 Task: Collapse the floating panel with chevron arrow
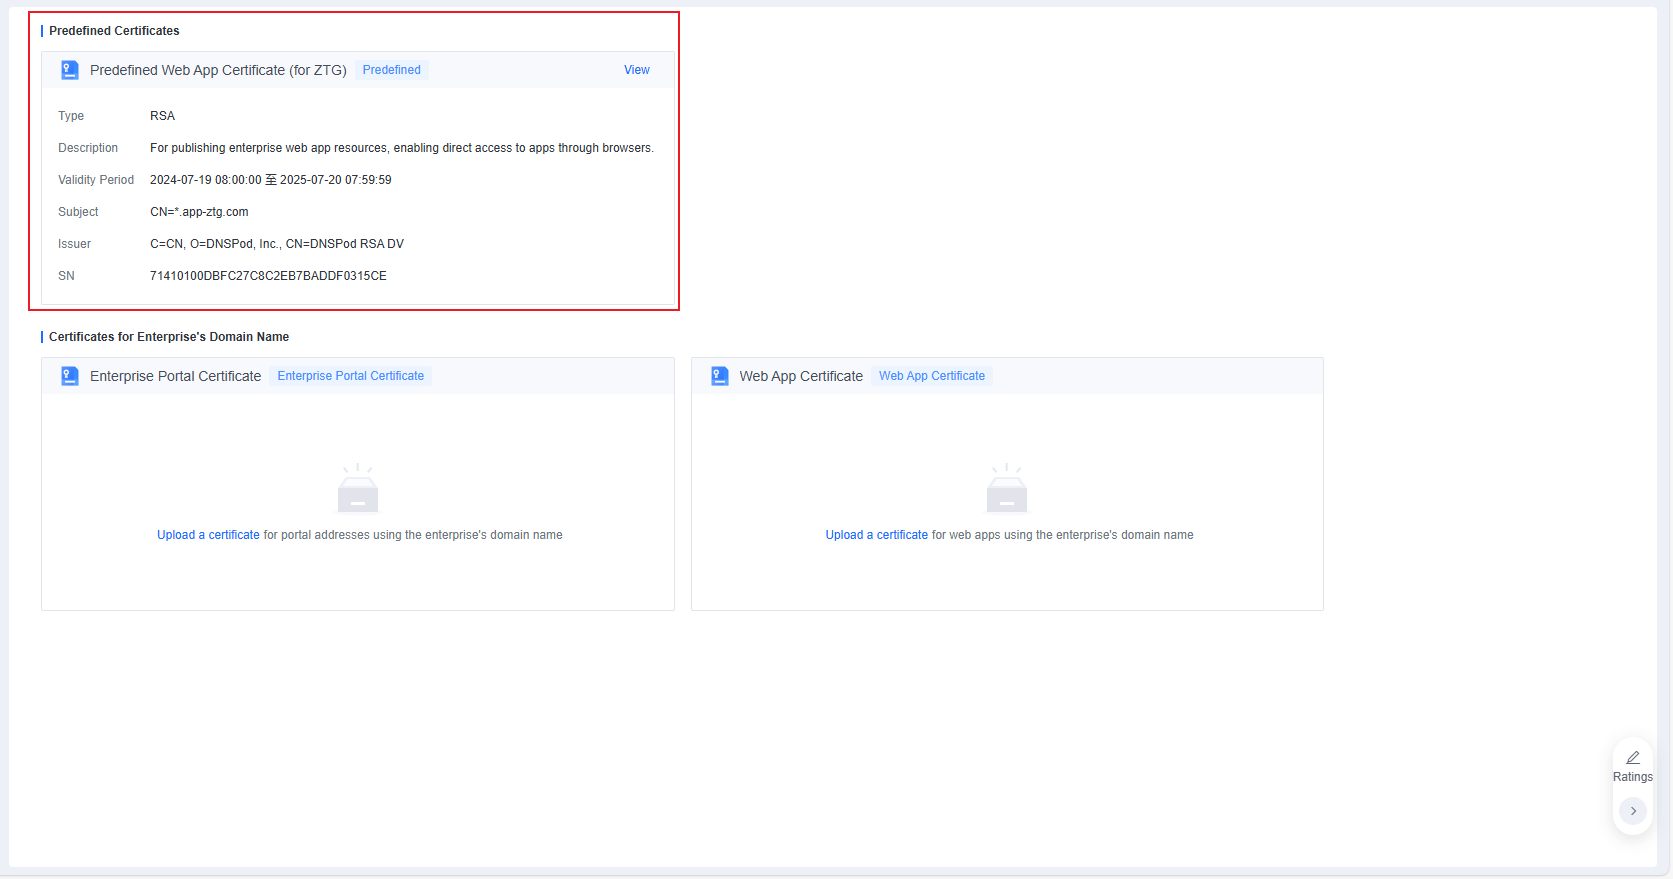pos(1633,811)
